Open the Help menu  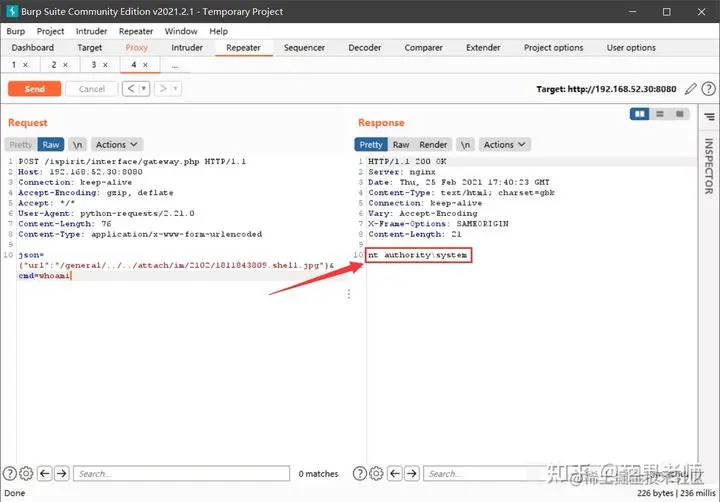(219, 31)
